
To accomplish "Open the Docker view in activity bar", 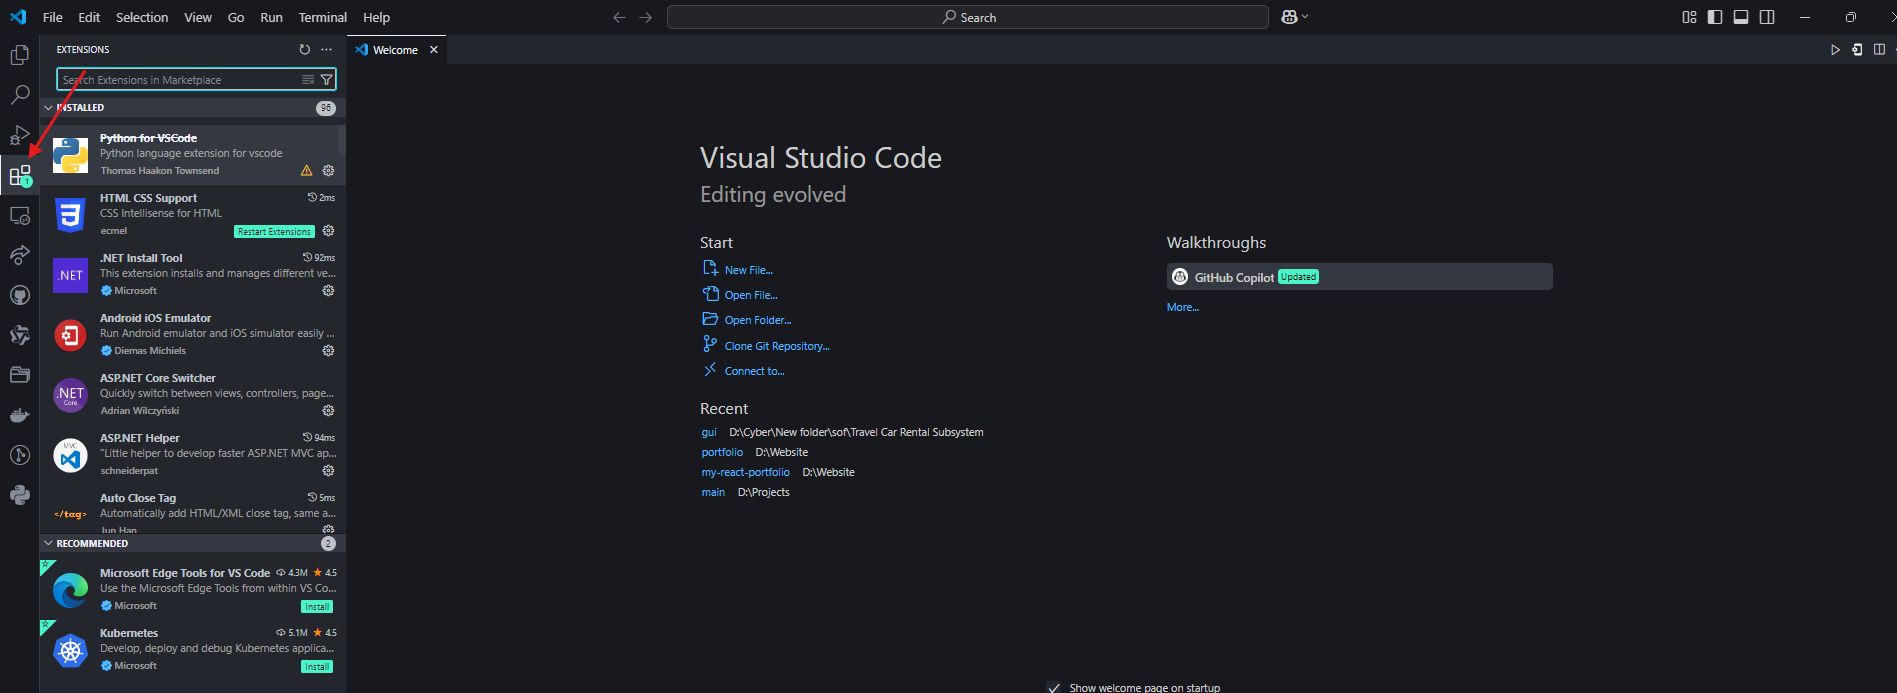I will point(19,415).
